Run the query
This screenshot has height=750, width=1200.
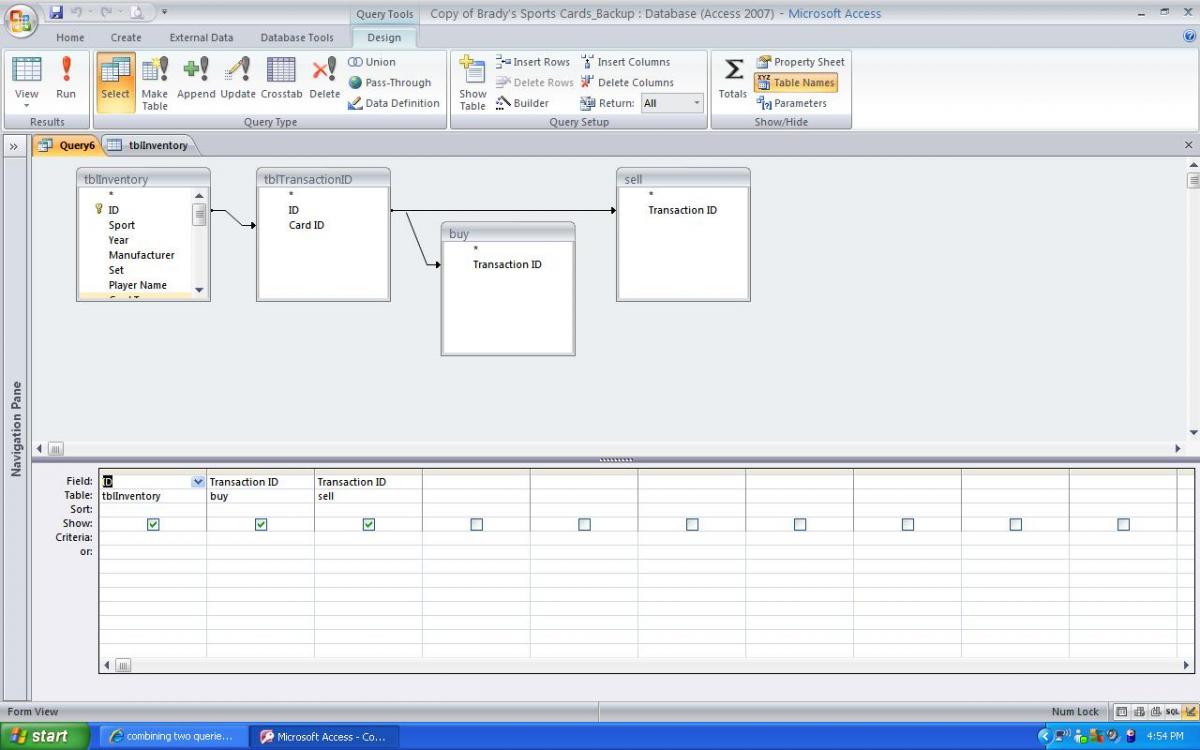tap(66, 80)
